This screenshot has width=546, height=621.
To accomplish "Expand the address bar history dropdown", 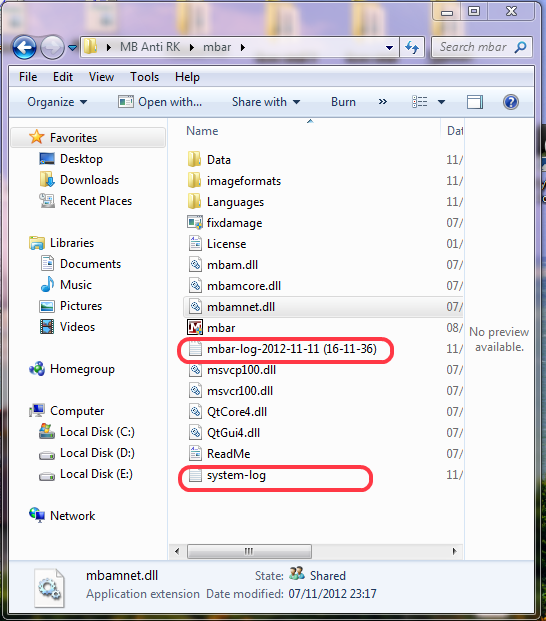I will point(390,48).
